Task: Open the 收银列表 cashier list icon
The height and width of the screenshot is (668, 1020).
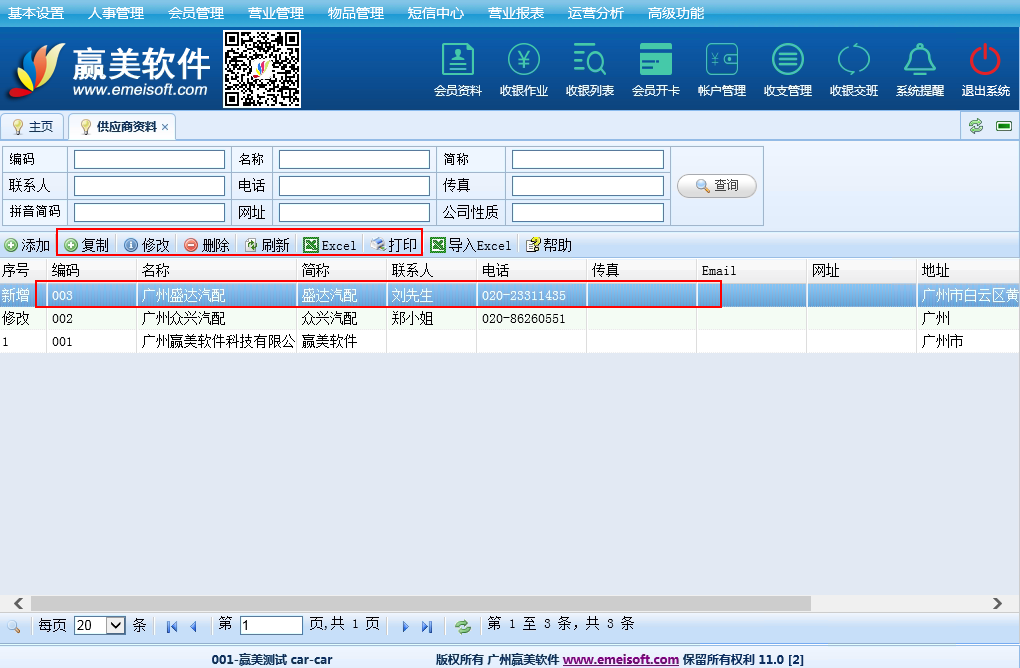Action: pos(589,62)
